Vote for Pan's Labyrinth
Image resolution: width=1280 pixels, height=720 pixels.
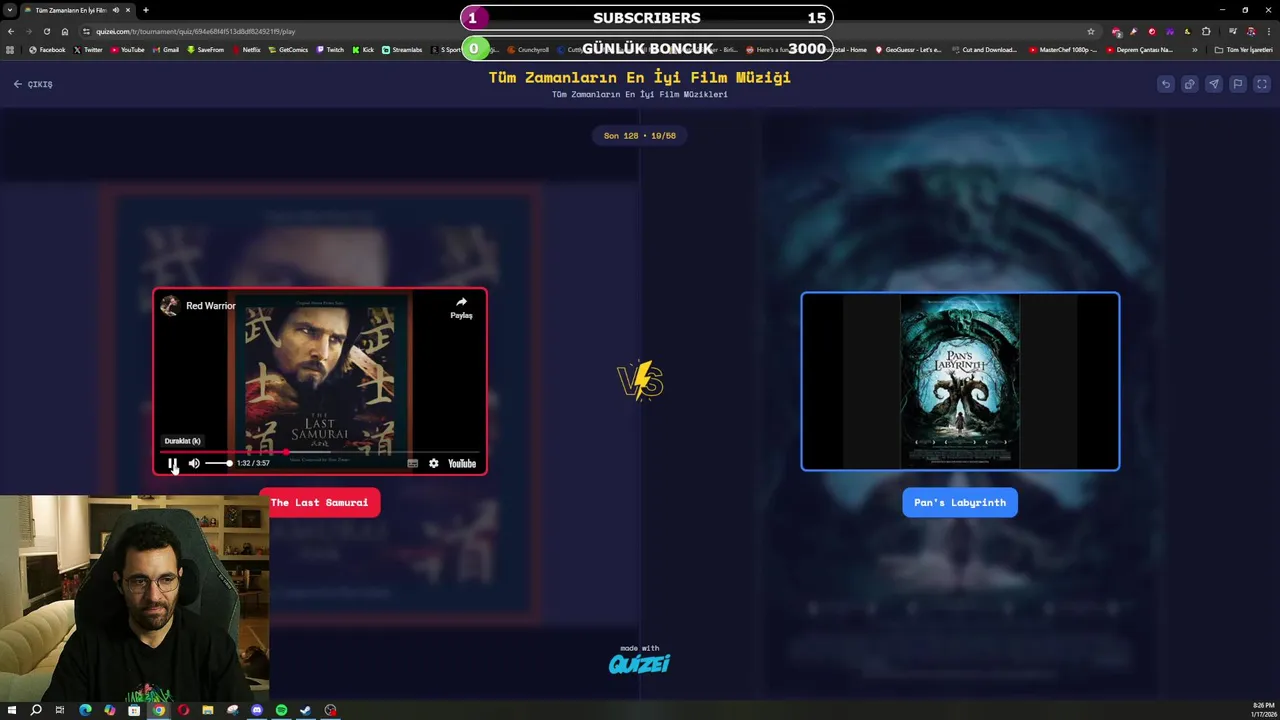(960, 502)
